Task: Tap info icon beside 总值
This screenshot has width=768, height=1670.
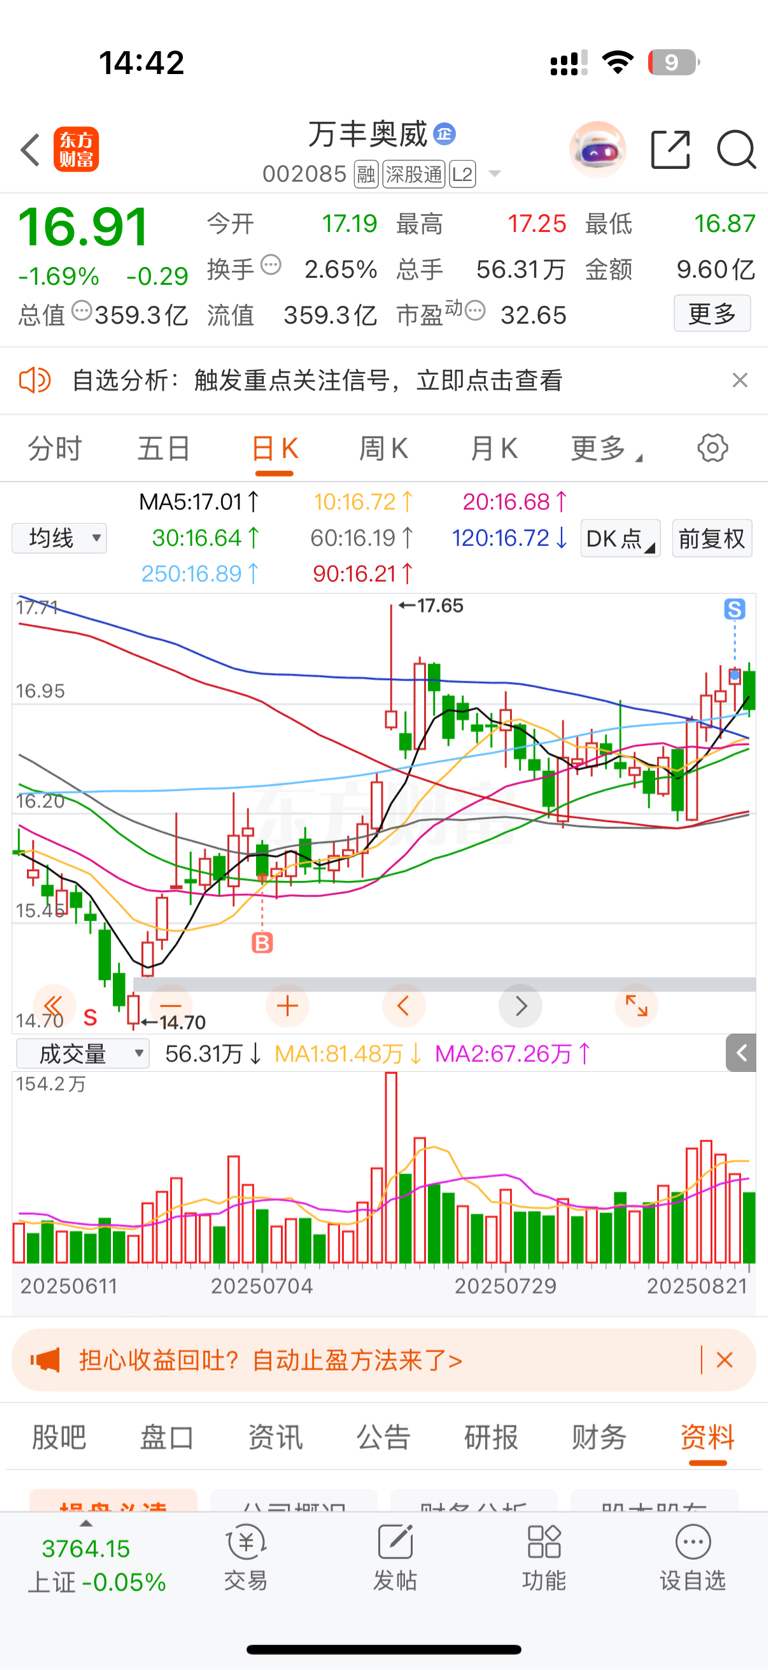Action: [82, 311]
